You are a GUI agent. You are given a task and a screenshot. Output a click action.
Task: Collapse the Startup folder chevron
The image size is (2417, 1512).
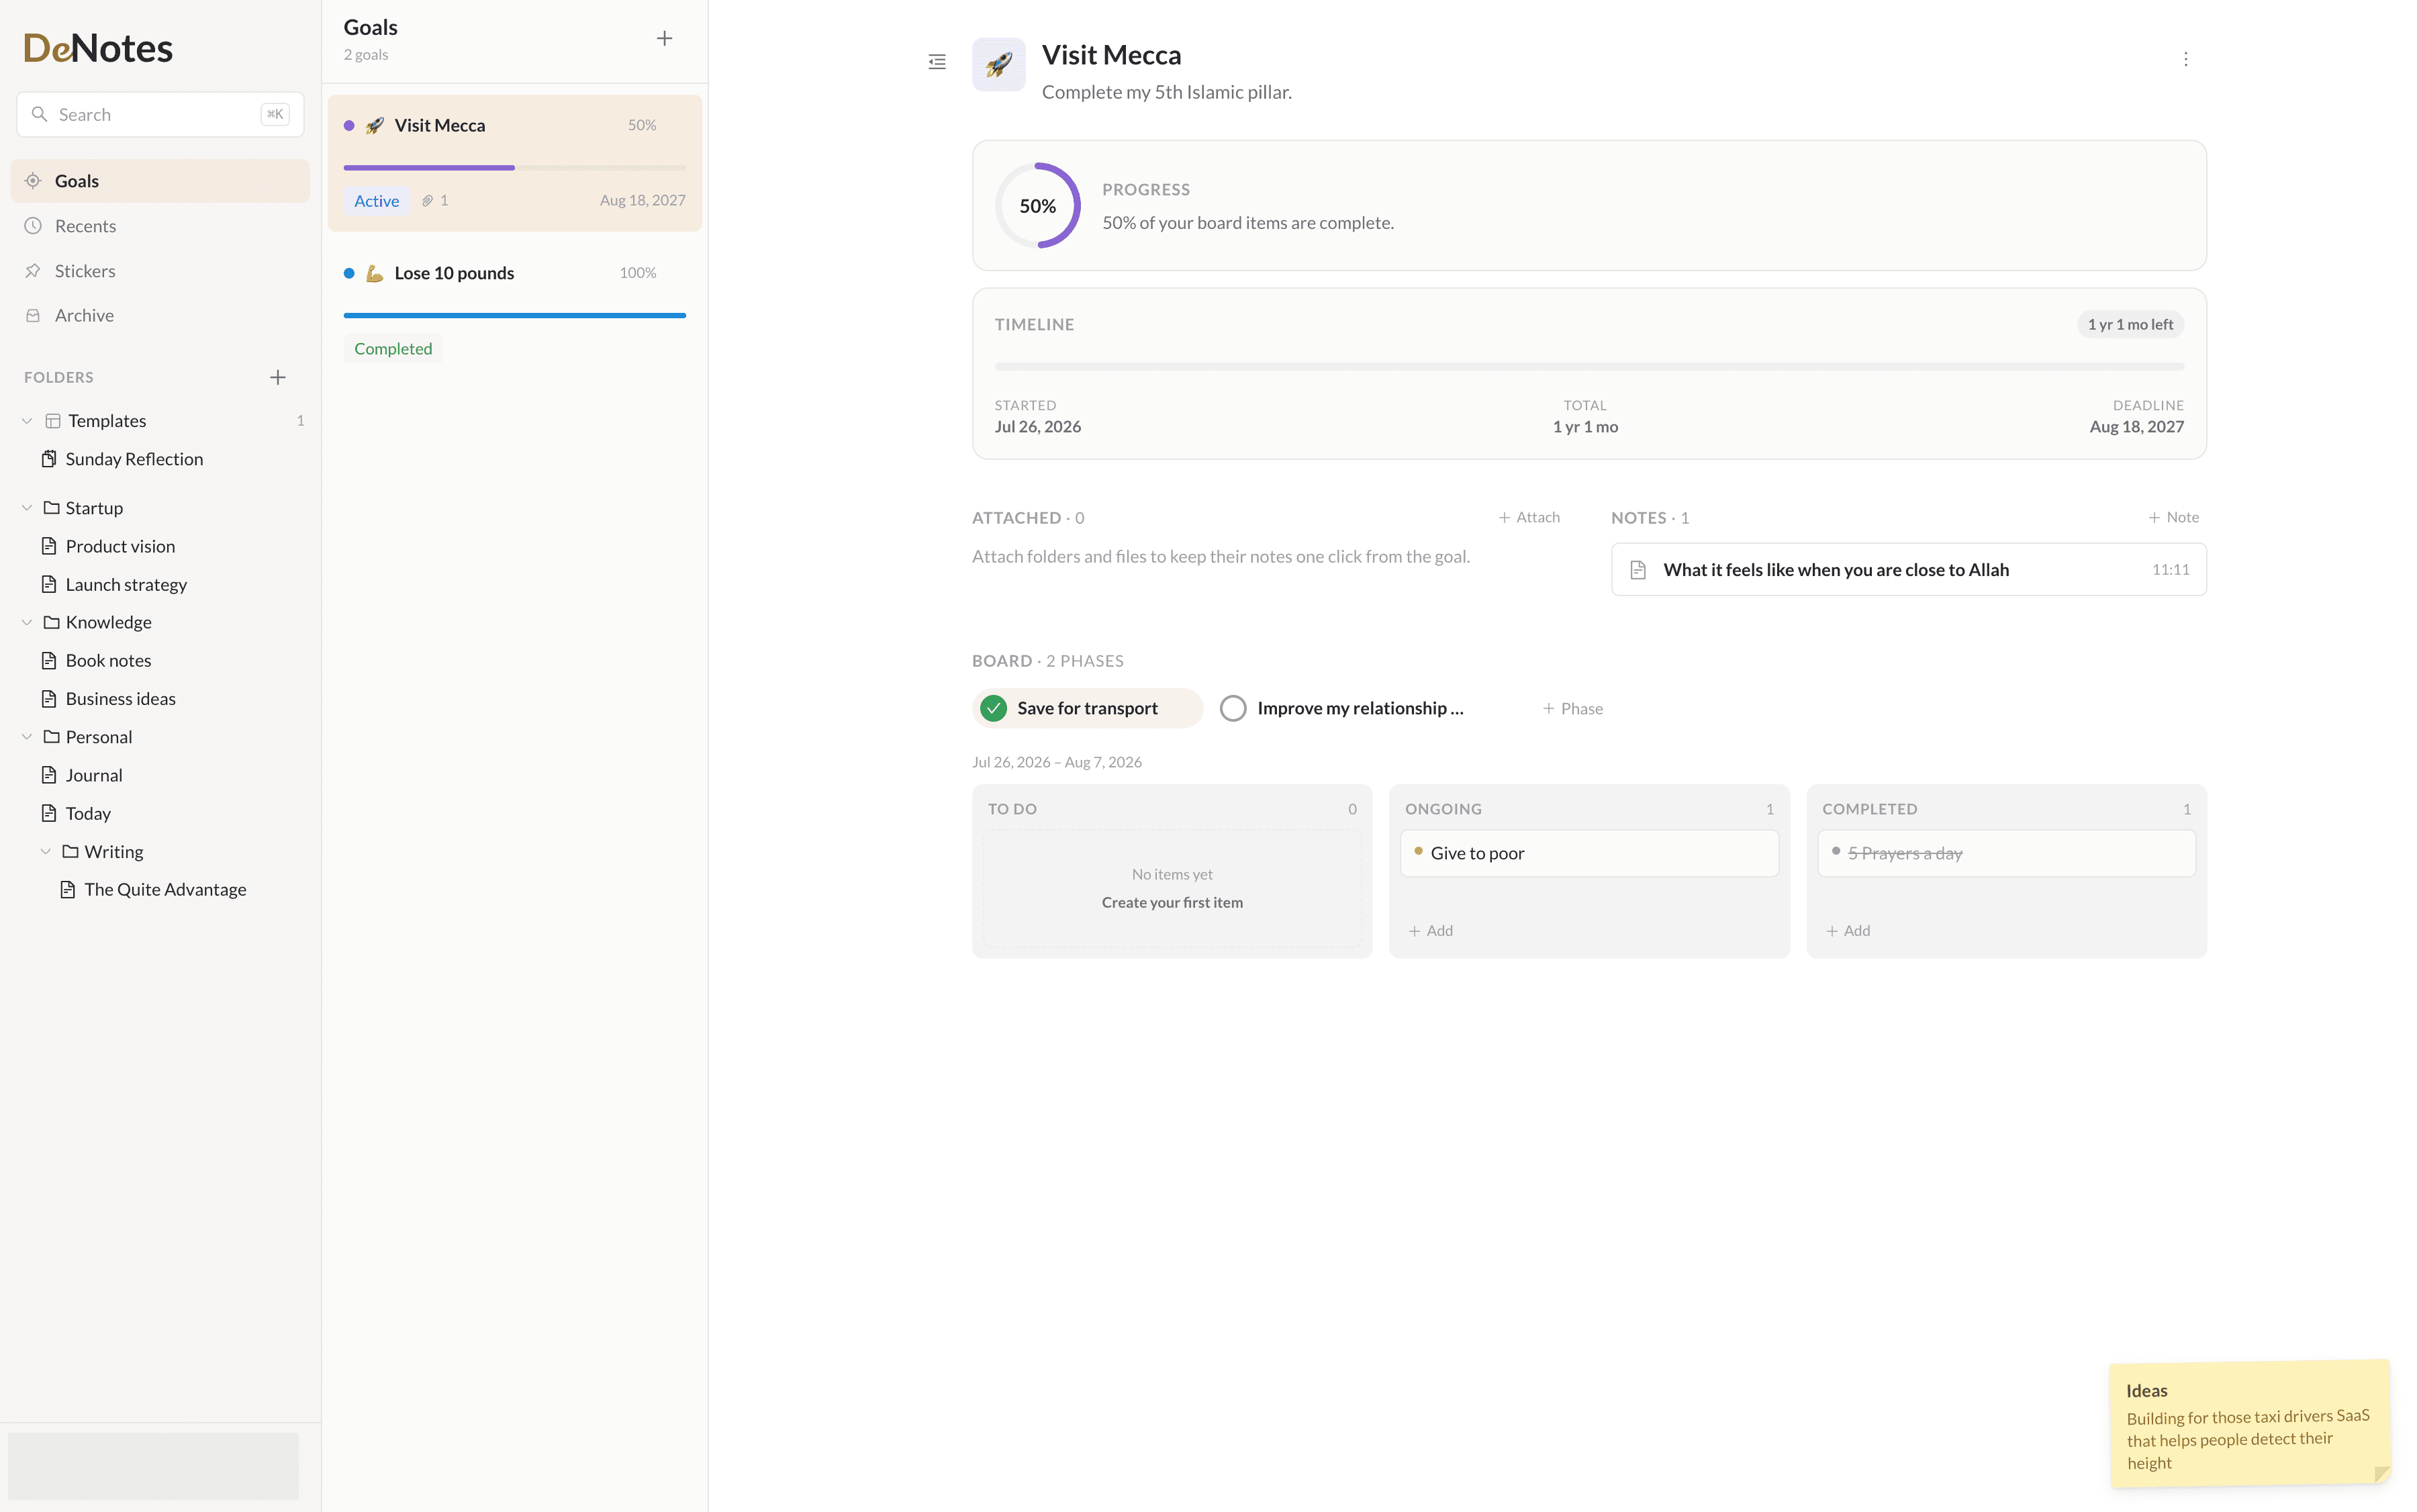point(27,508)
